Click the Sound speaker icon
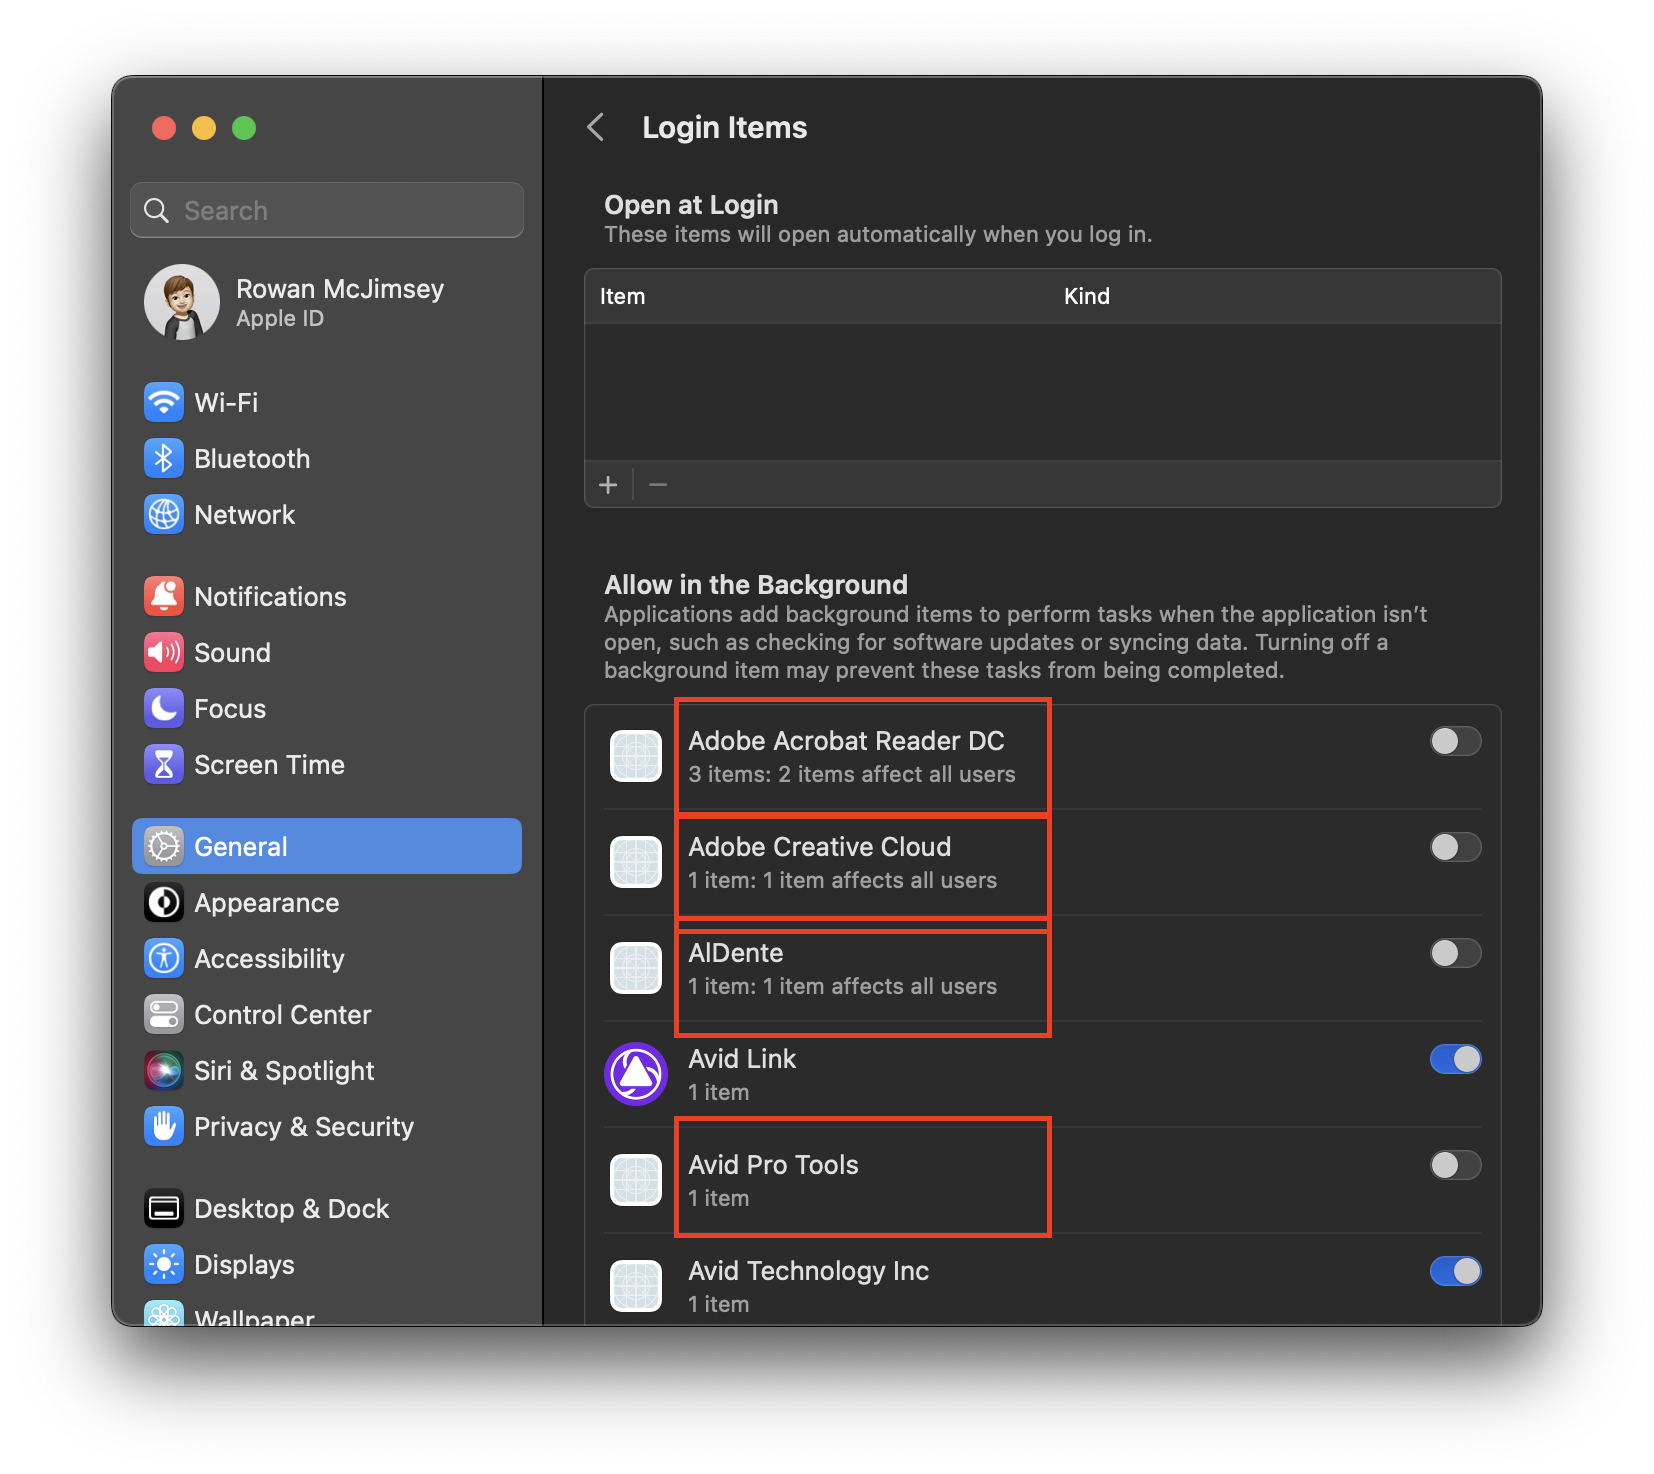This screenshot has width=1654, height=1474. [164, 652]
